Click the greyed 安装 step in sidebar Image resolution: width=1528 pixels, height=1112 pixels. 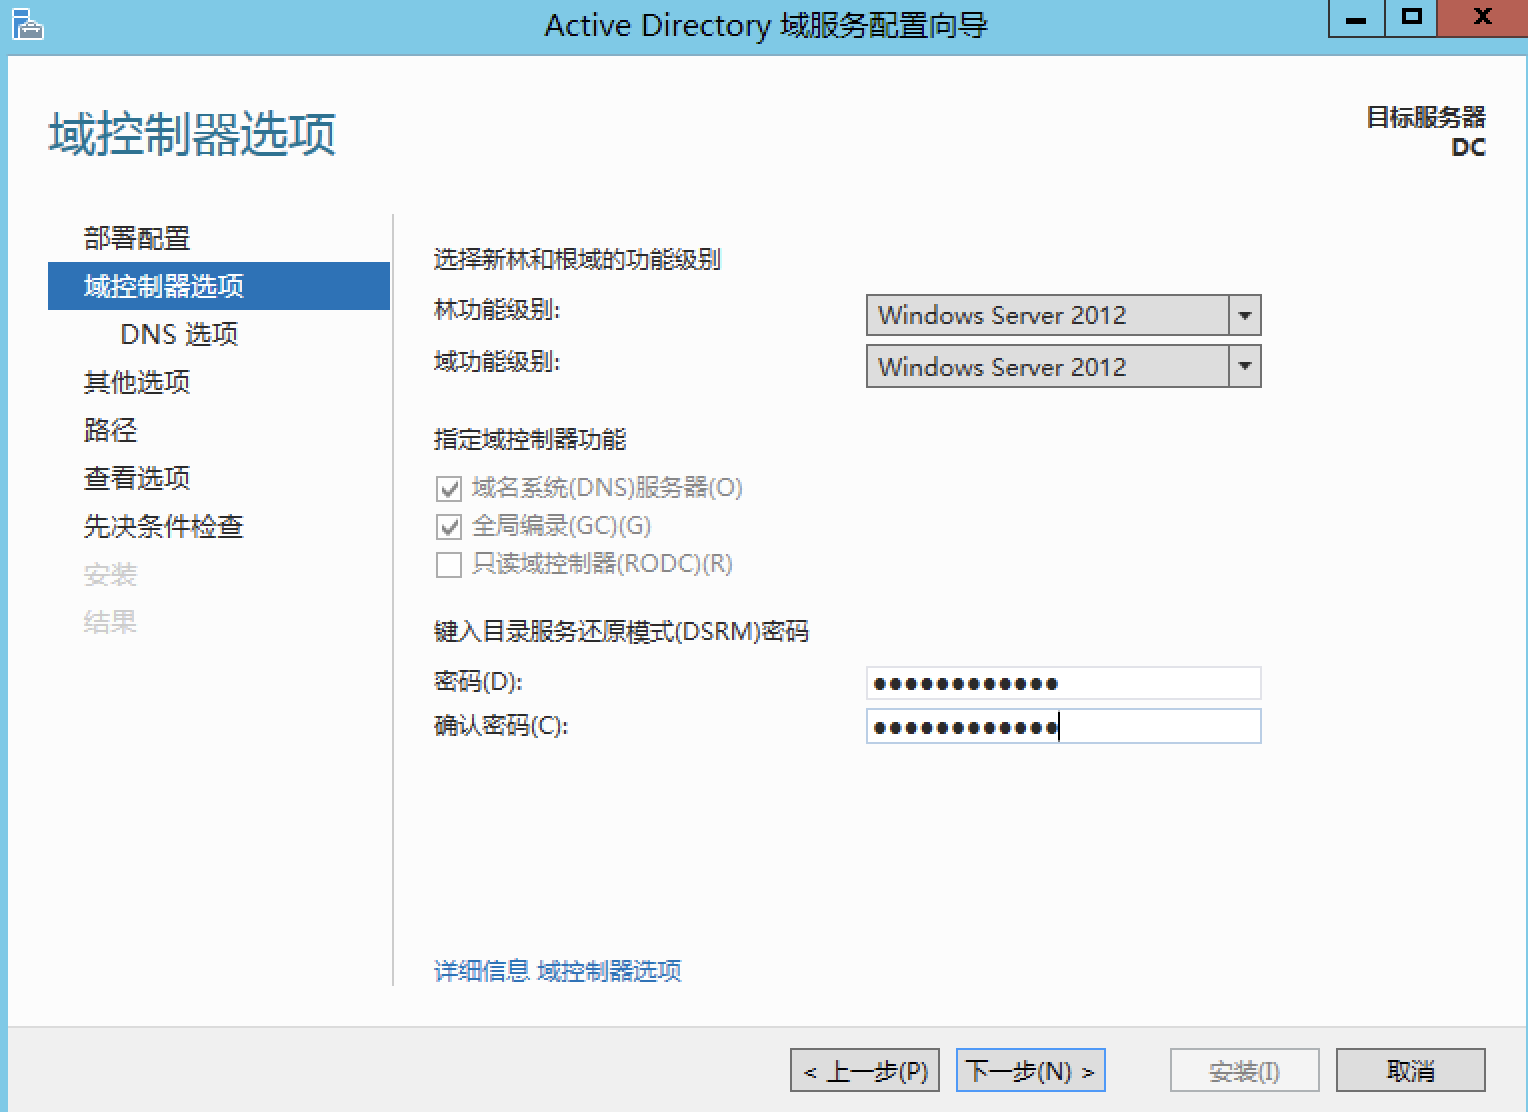coord(110,574)
